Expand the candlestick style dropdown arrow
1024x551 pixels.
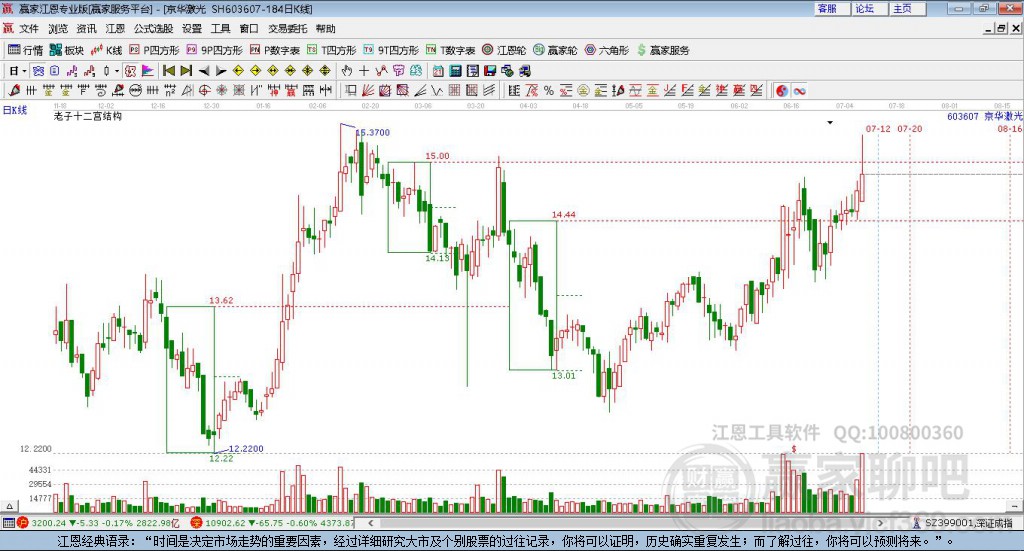116,71
